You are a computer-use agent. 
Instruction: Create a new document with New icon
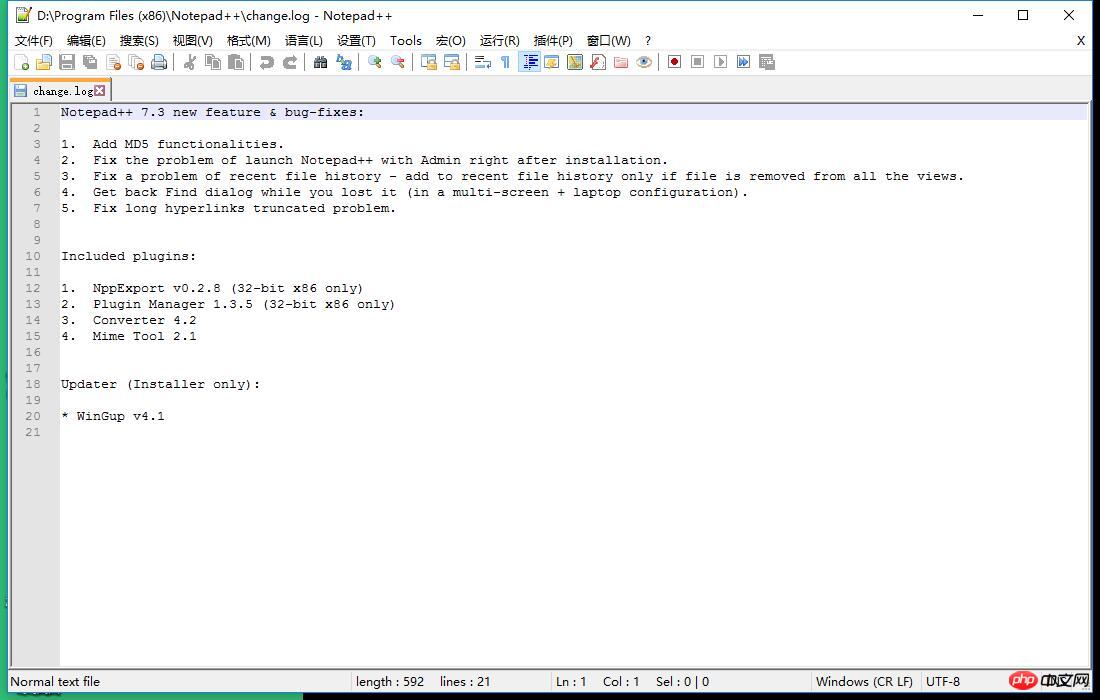pos(21,62)
